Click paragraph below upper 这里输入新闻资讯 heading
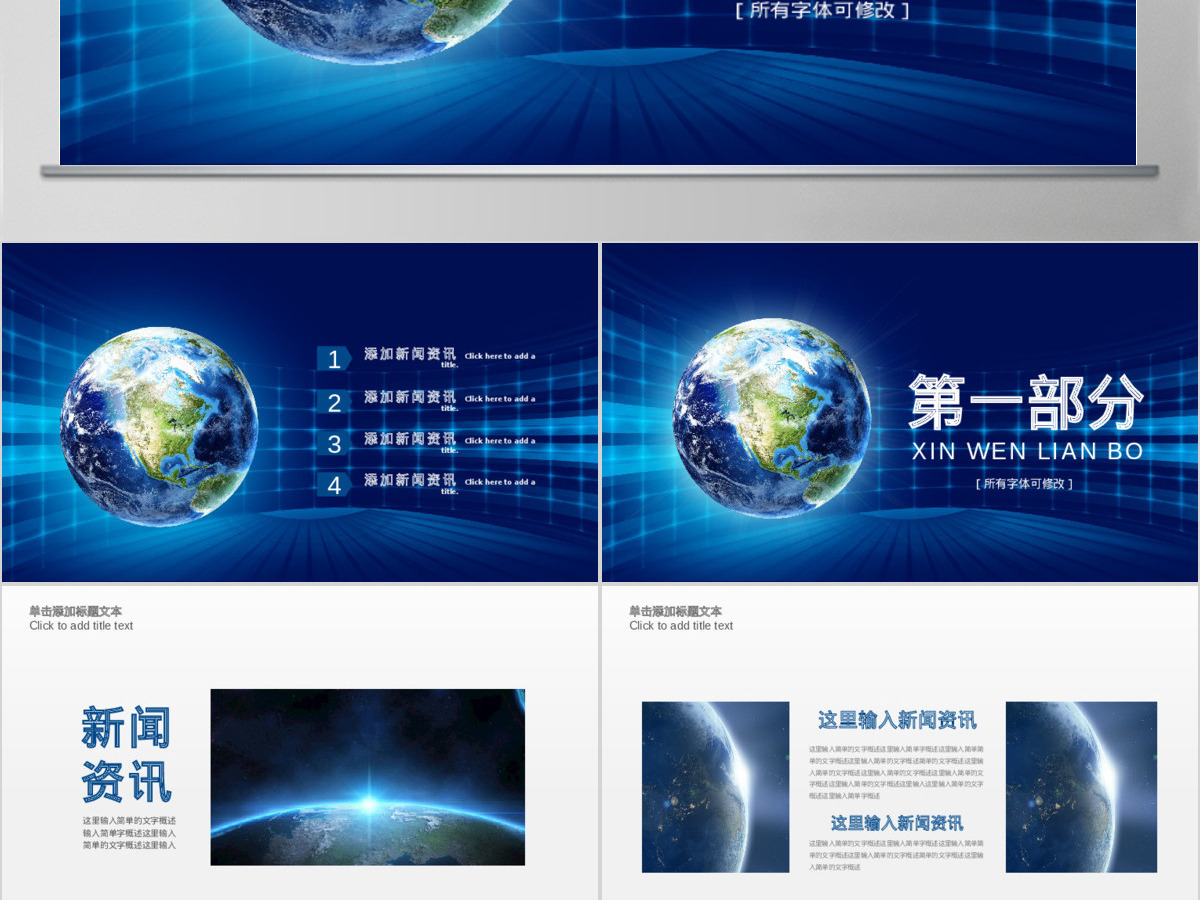The height and width of the screenshot is (900, 1200). coord(896,772)
